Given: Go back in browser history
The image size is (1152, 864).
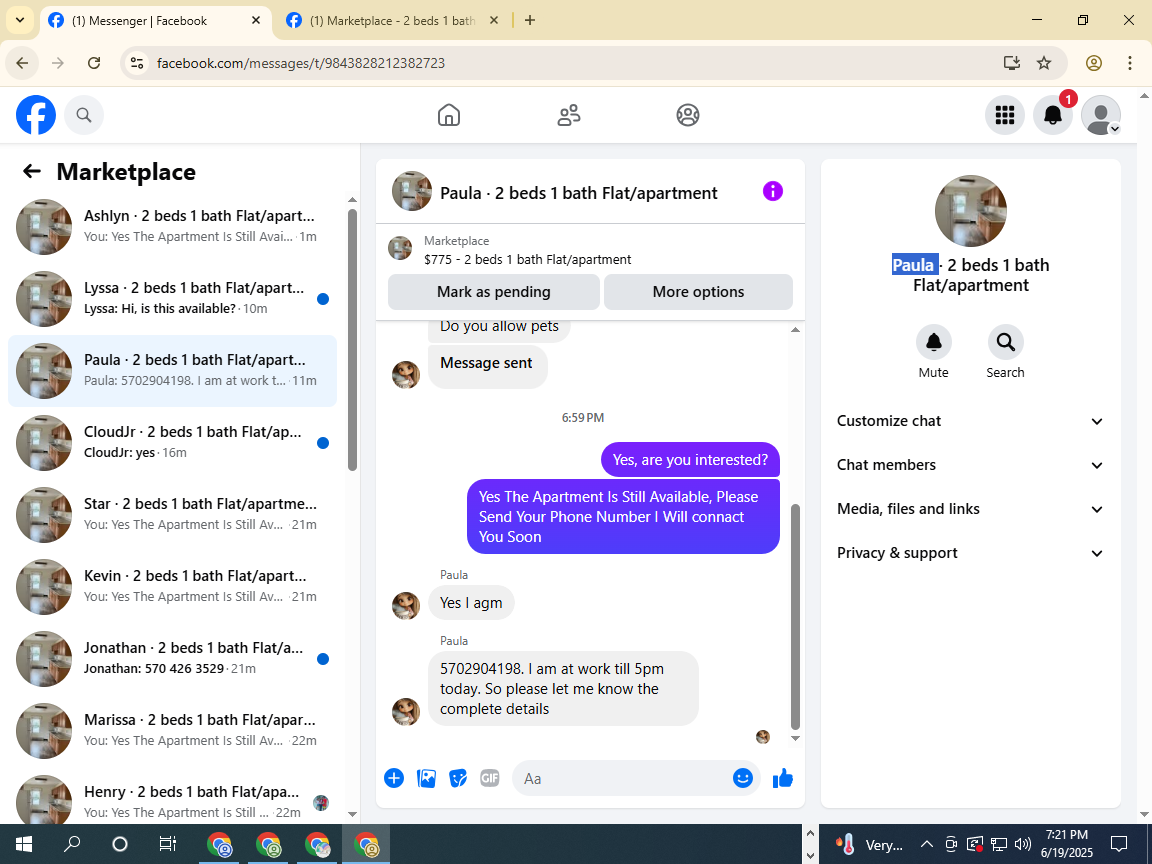Looking at the screenshot, I should point(22,63).
